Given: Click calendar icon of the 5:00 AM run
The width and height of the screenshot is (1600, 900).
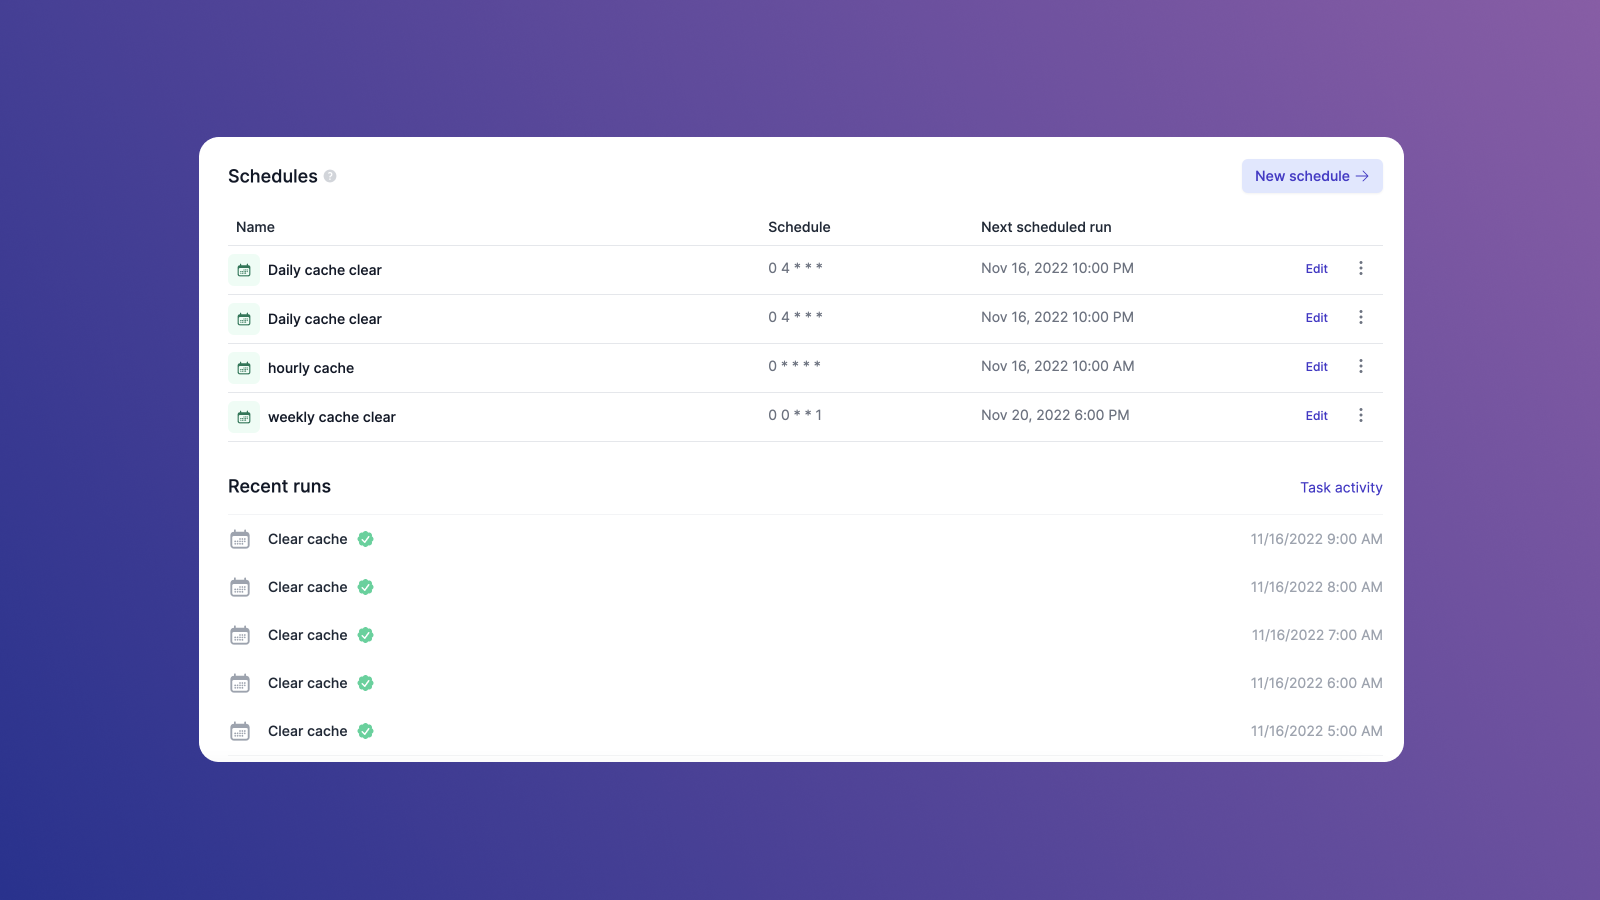Looking at the screenshot, I should coord(240,731).
